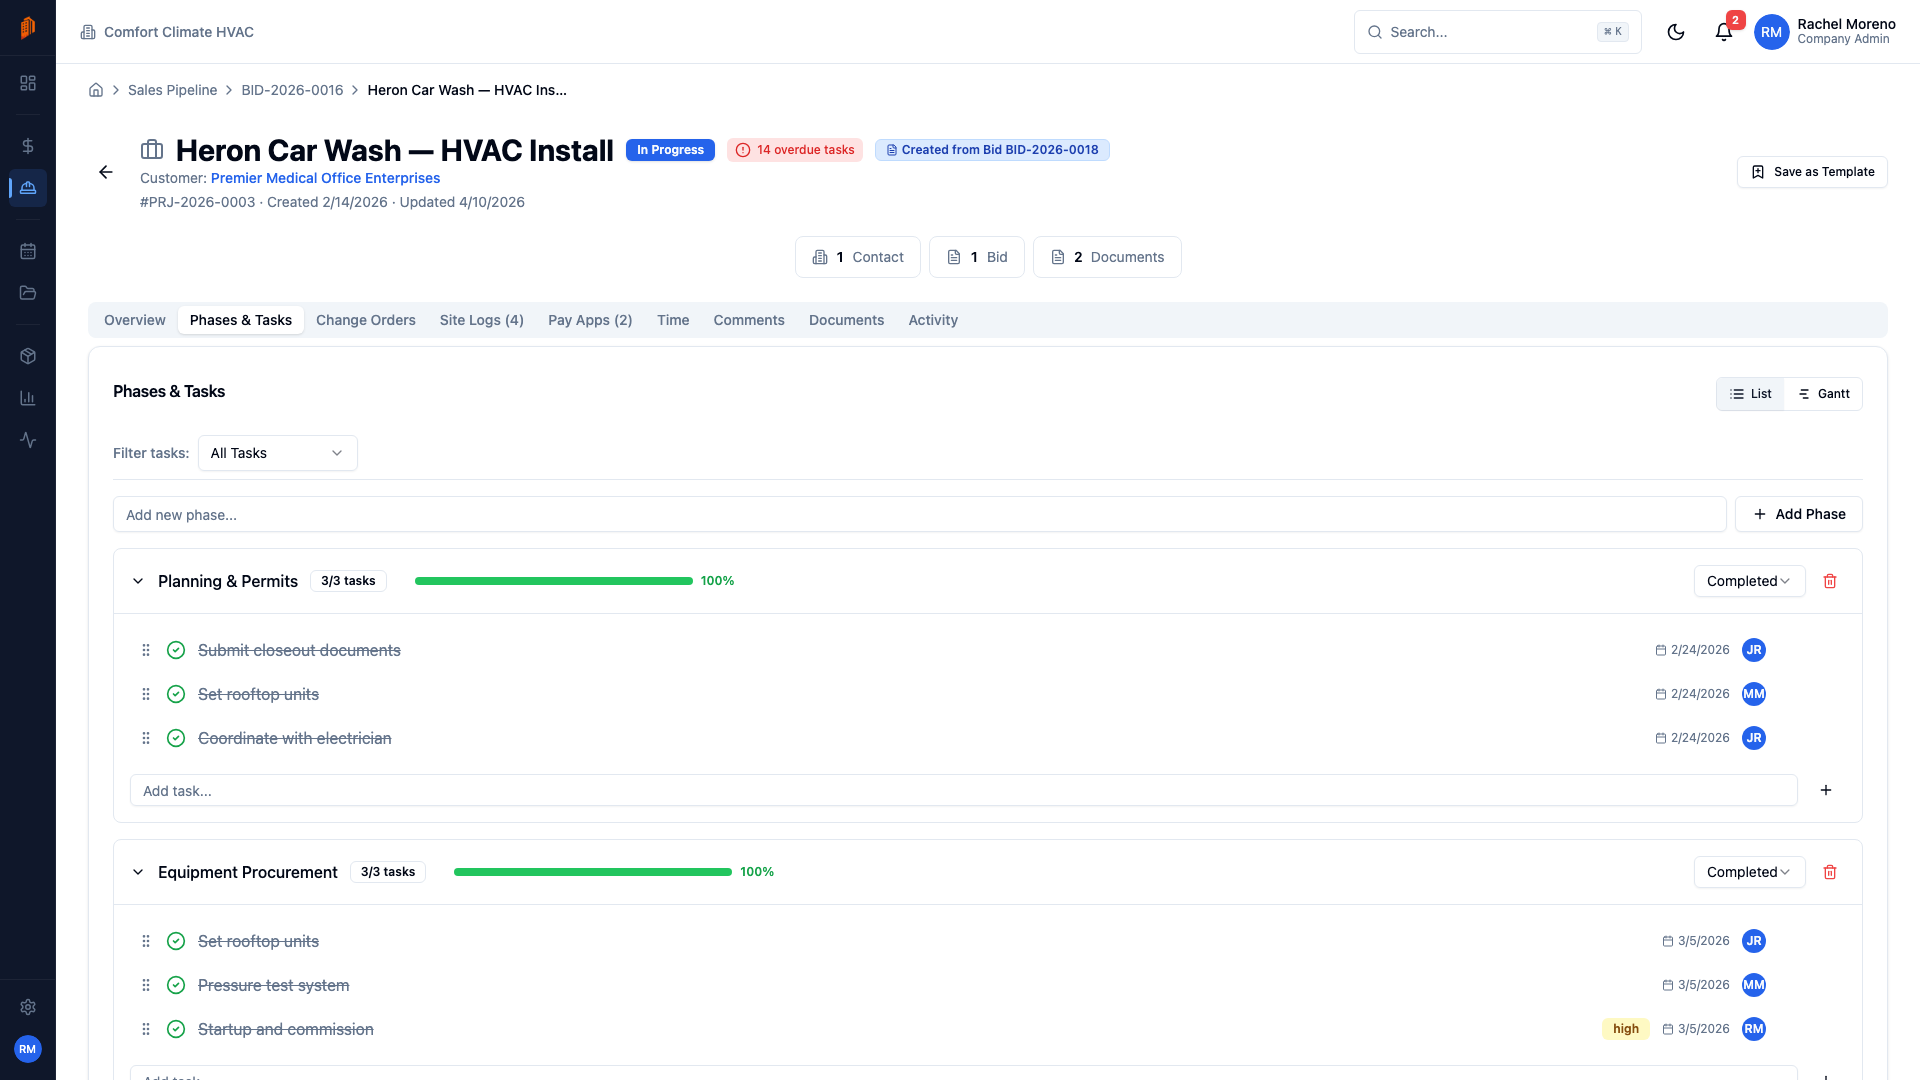Open the Comments tab
Screen dimensions: 1920x1080
point(749,320)
